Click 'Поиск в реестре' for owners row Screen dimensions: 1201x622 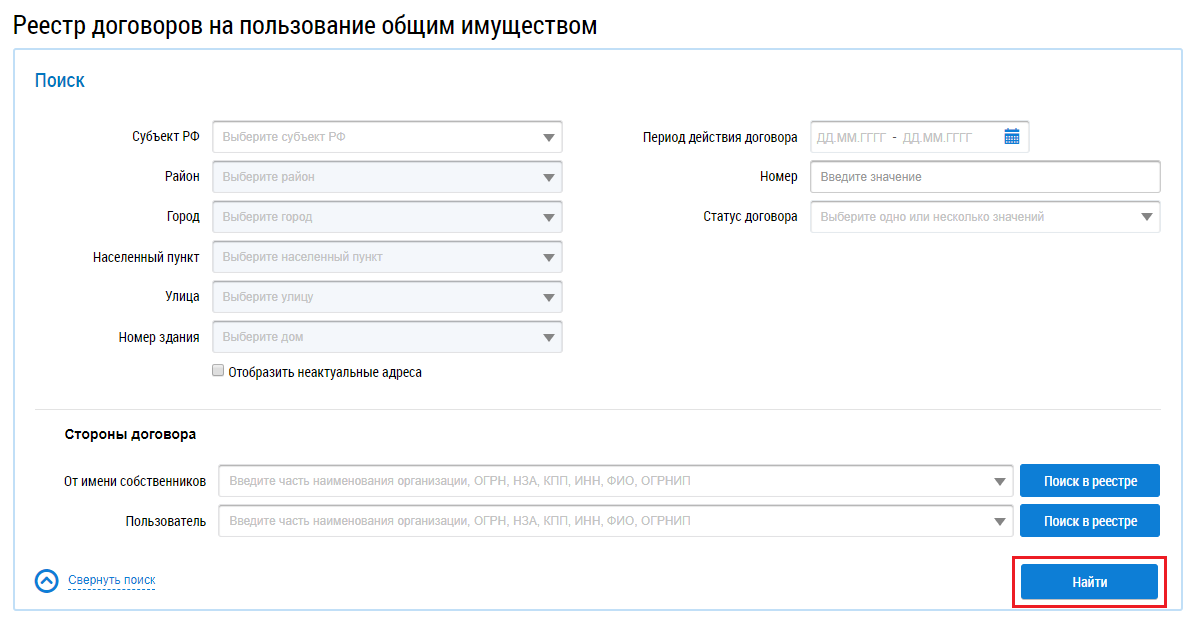[1089, 481]
